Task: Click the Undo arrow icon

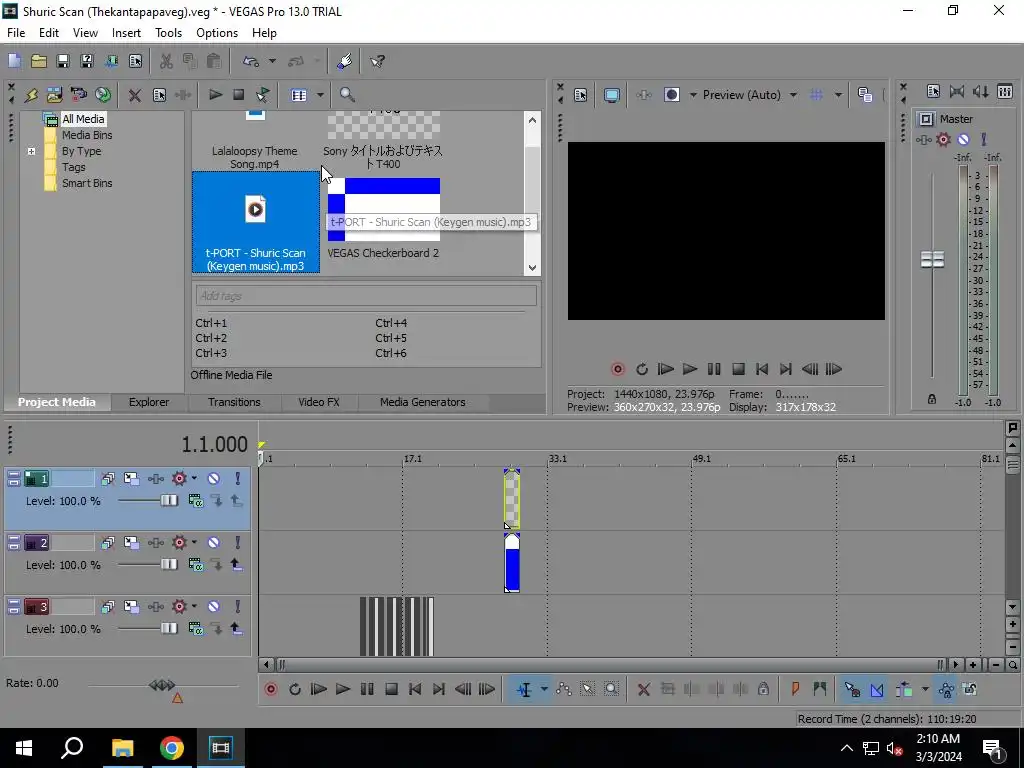Action: point(251,61)
